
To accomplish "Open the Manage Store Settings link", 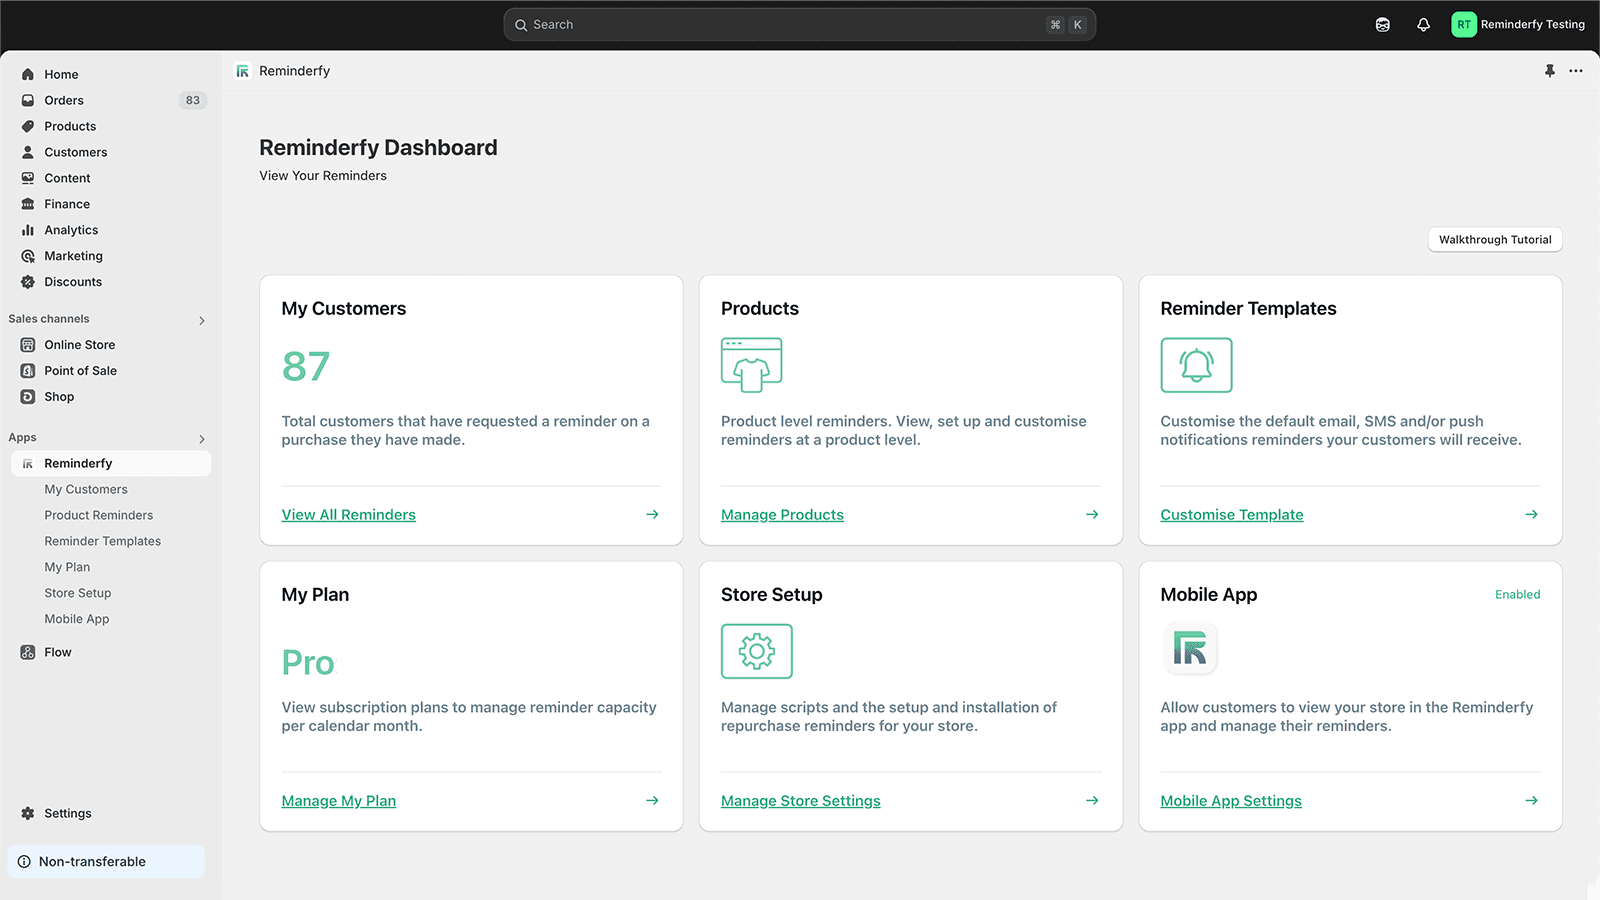I will click(800, 801).
